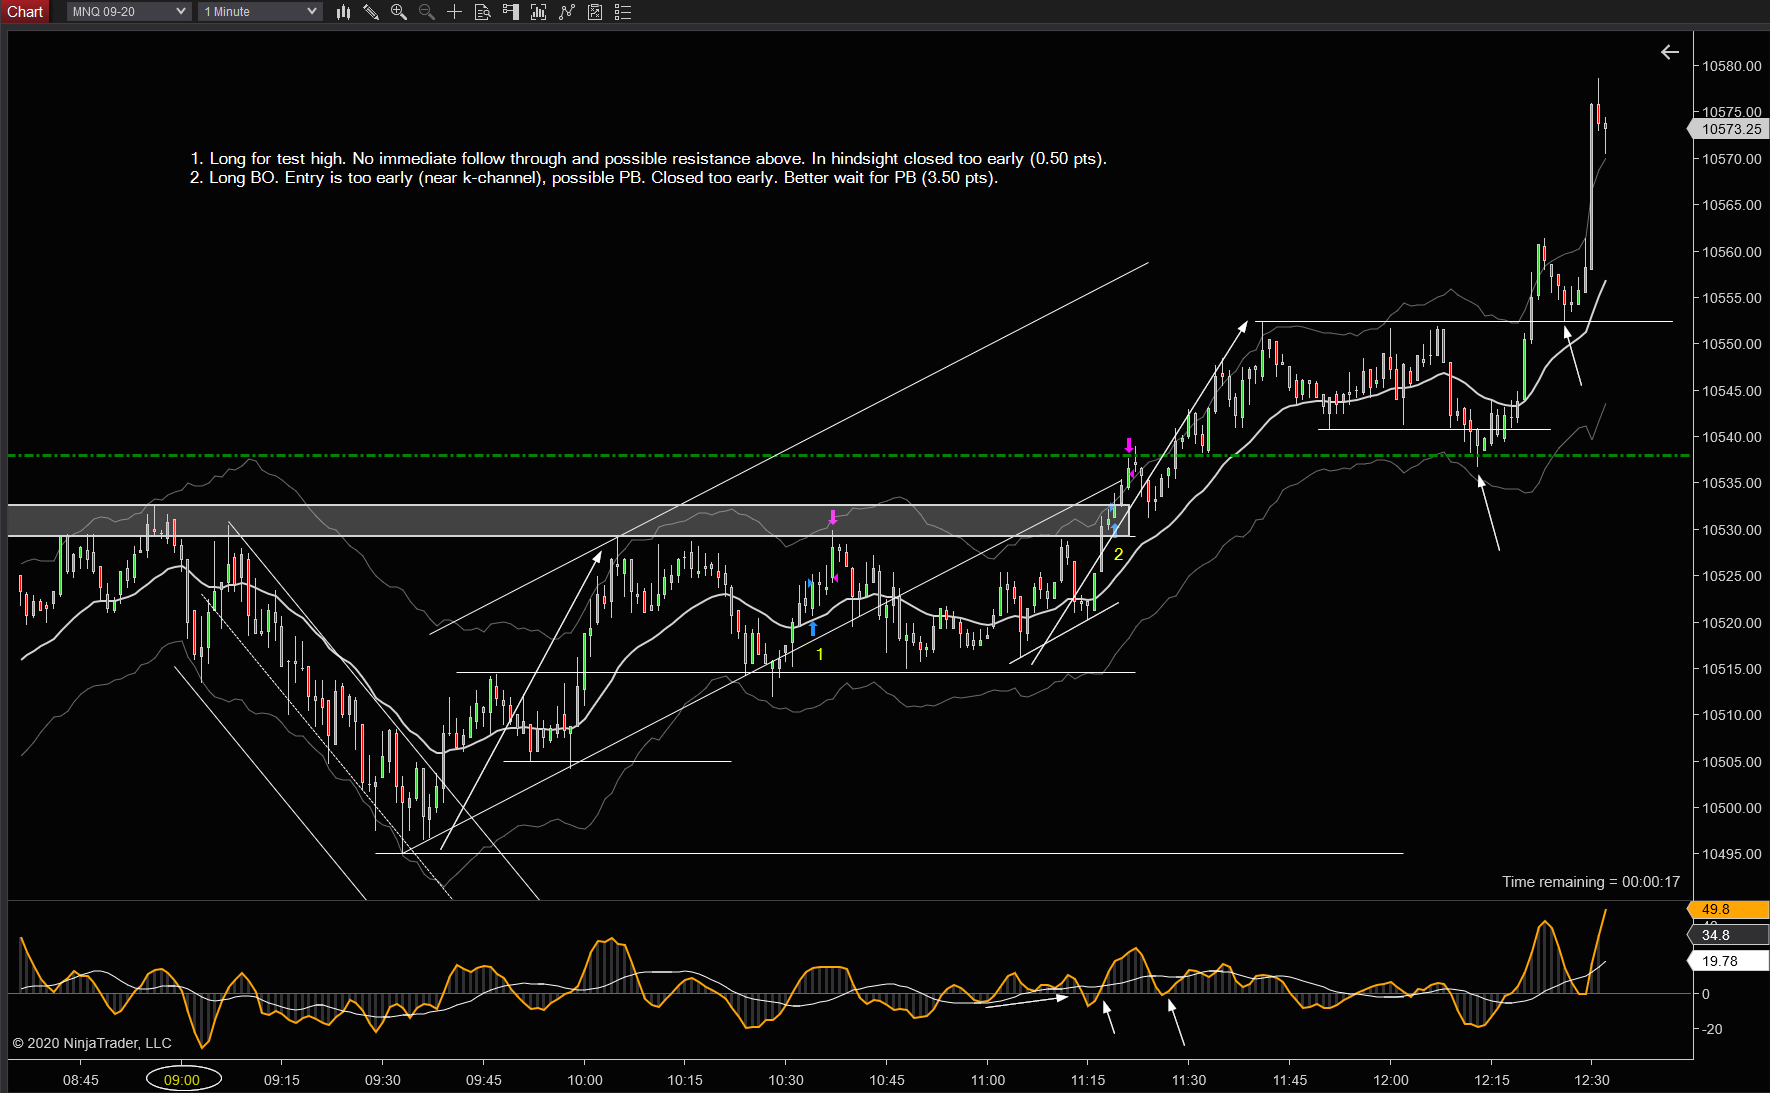
Task: Click the 08:45 time axis label
Action: click(x=81, y=1080)
